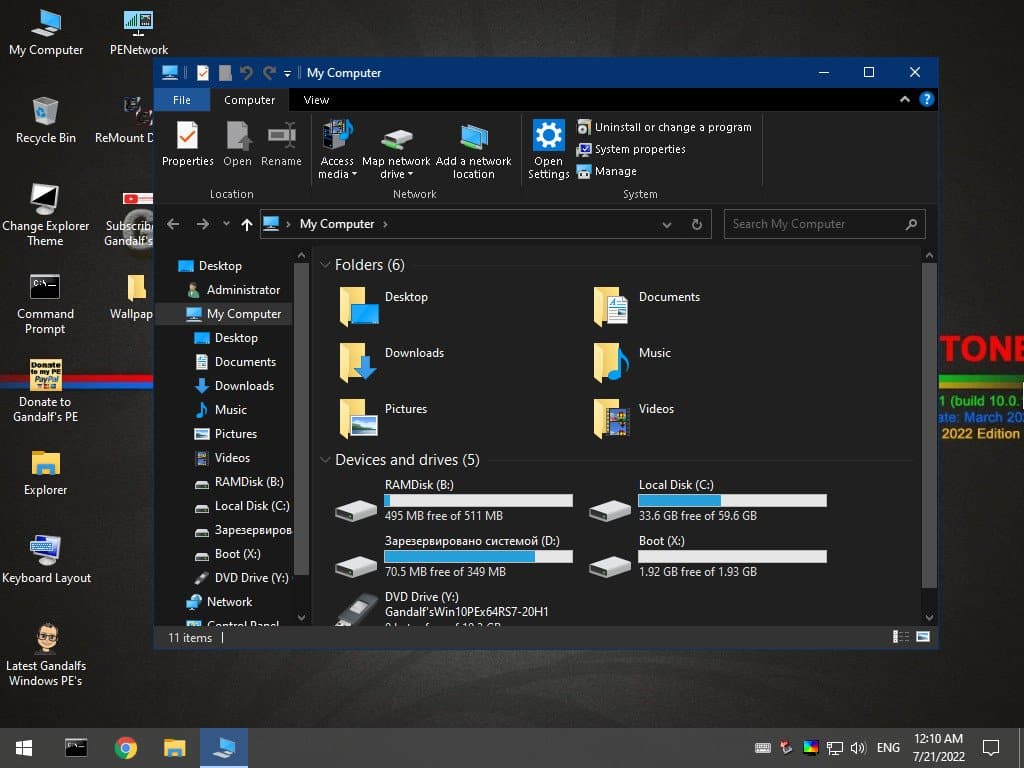Collapse the Folders (6) group
Viewport: 1024px width, 768px height.
[x=325, y=265]
